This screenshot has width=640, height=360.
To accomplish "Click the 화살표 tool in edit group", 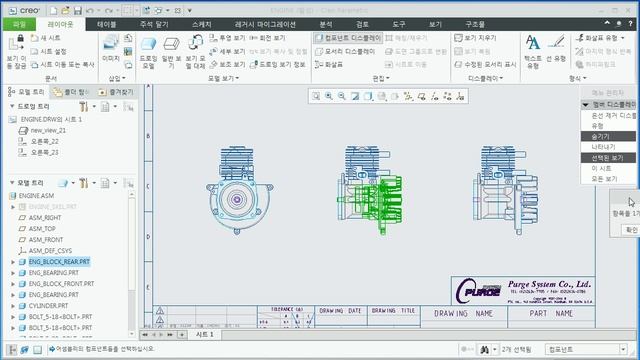I will click(x=329, y=64).
